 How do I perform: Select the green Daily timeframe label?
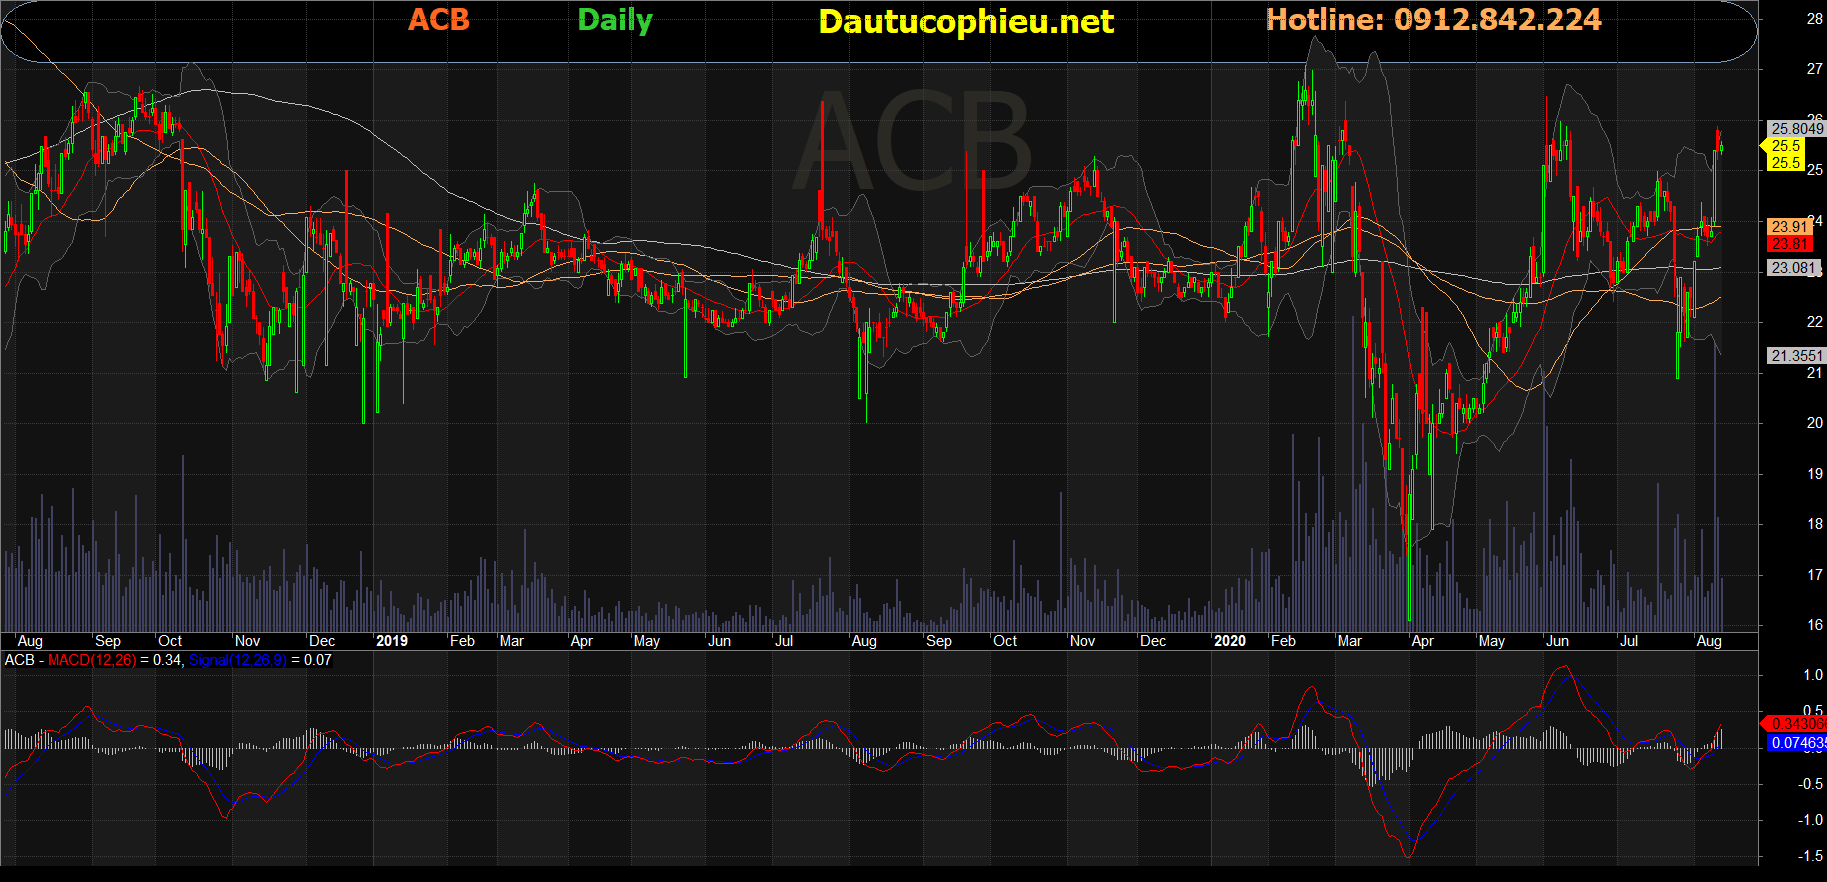(x=614, y=20)
